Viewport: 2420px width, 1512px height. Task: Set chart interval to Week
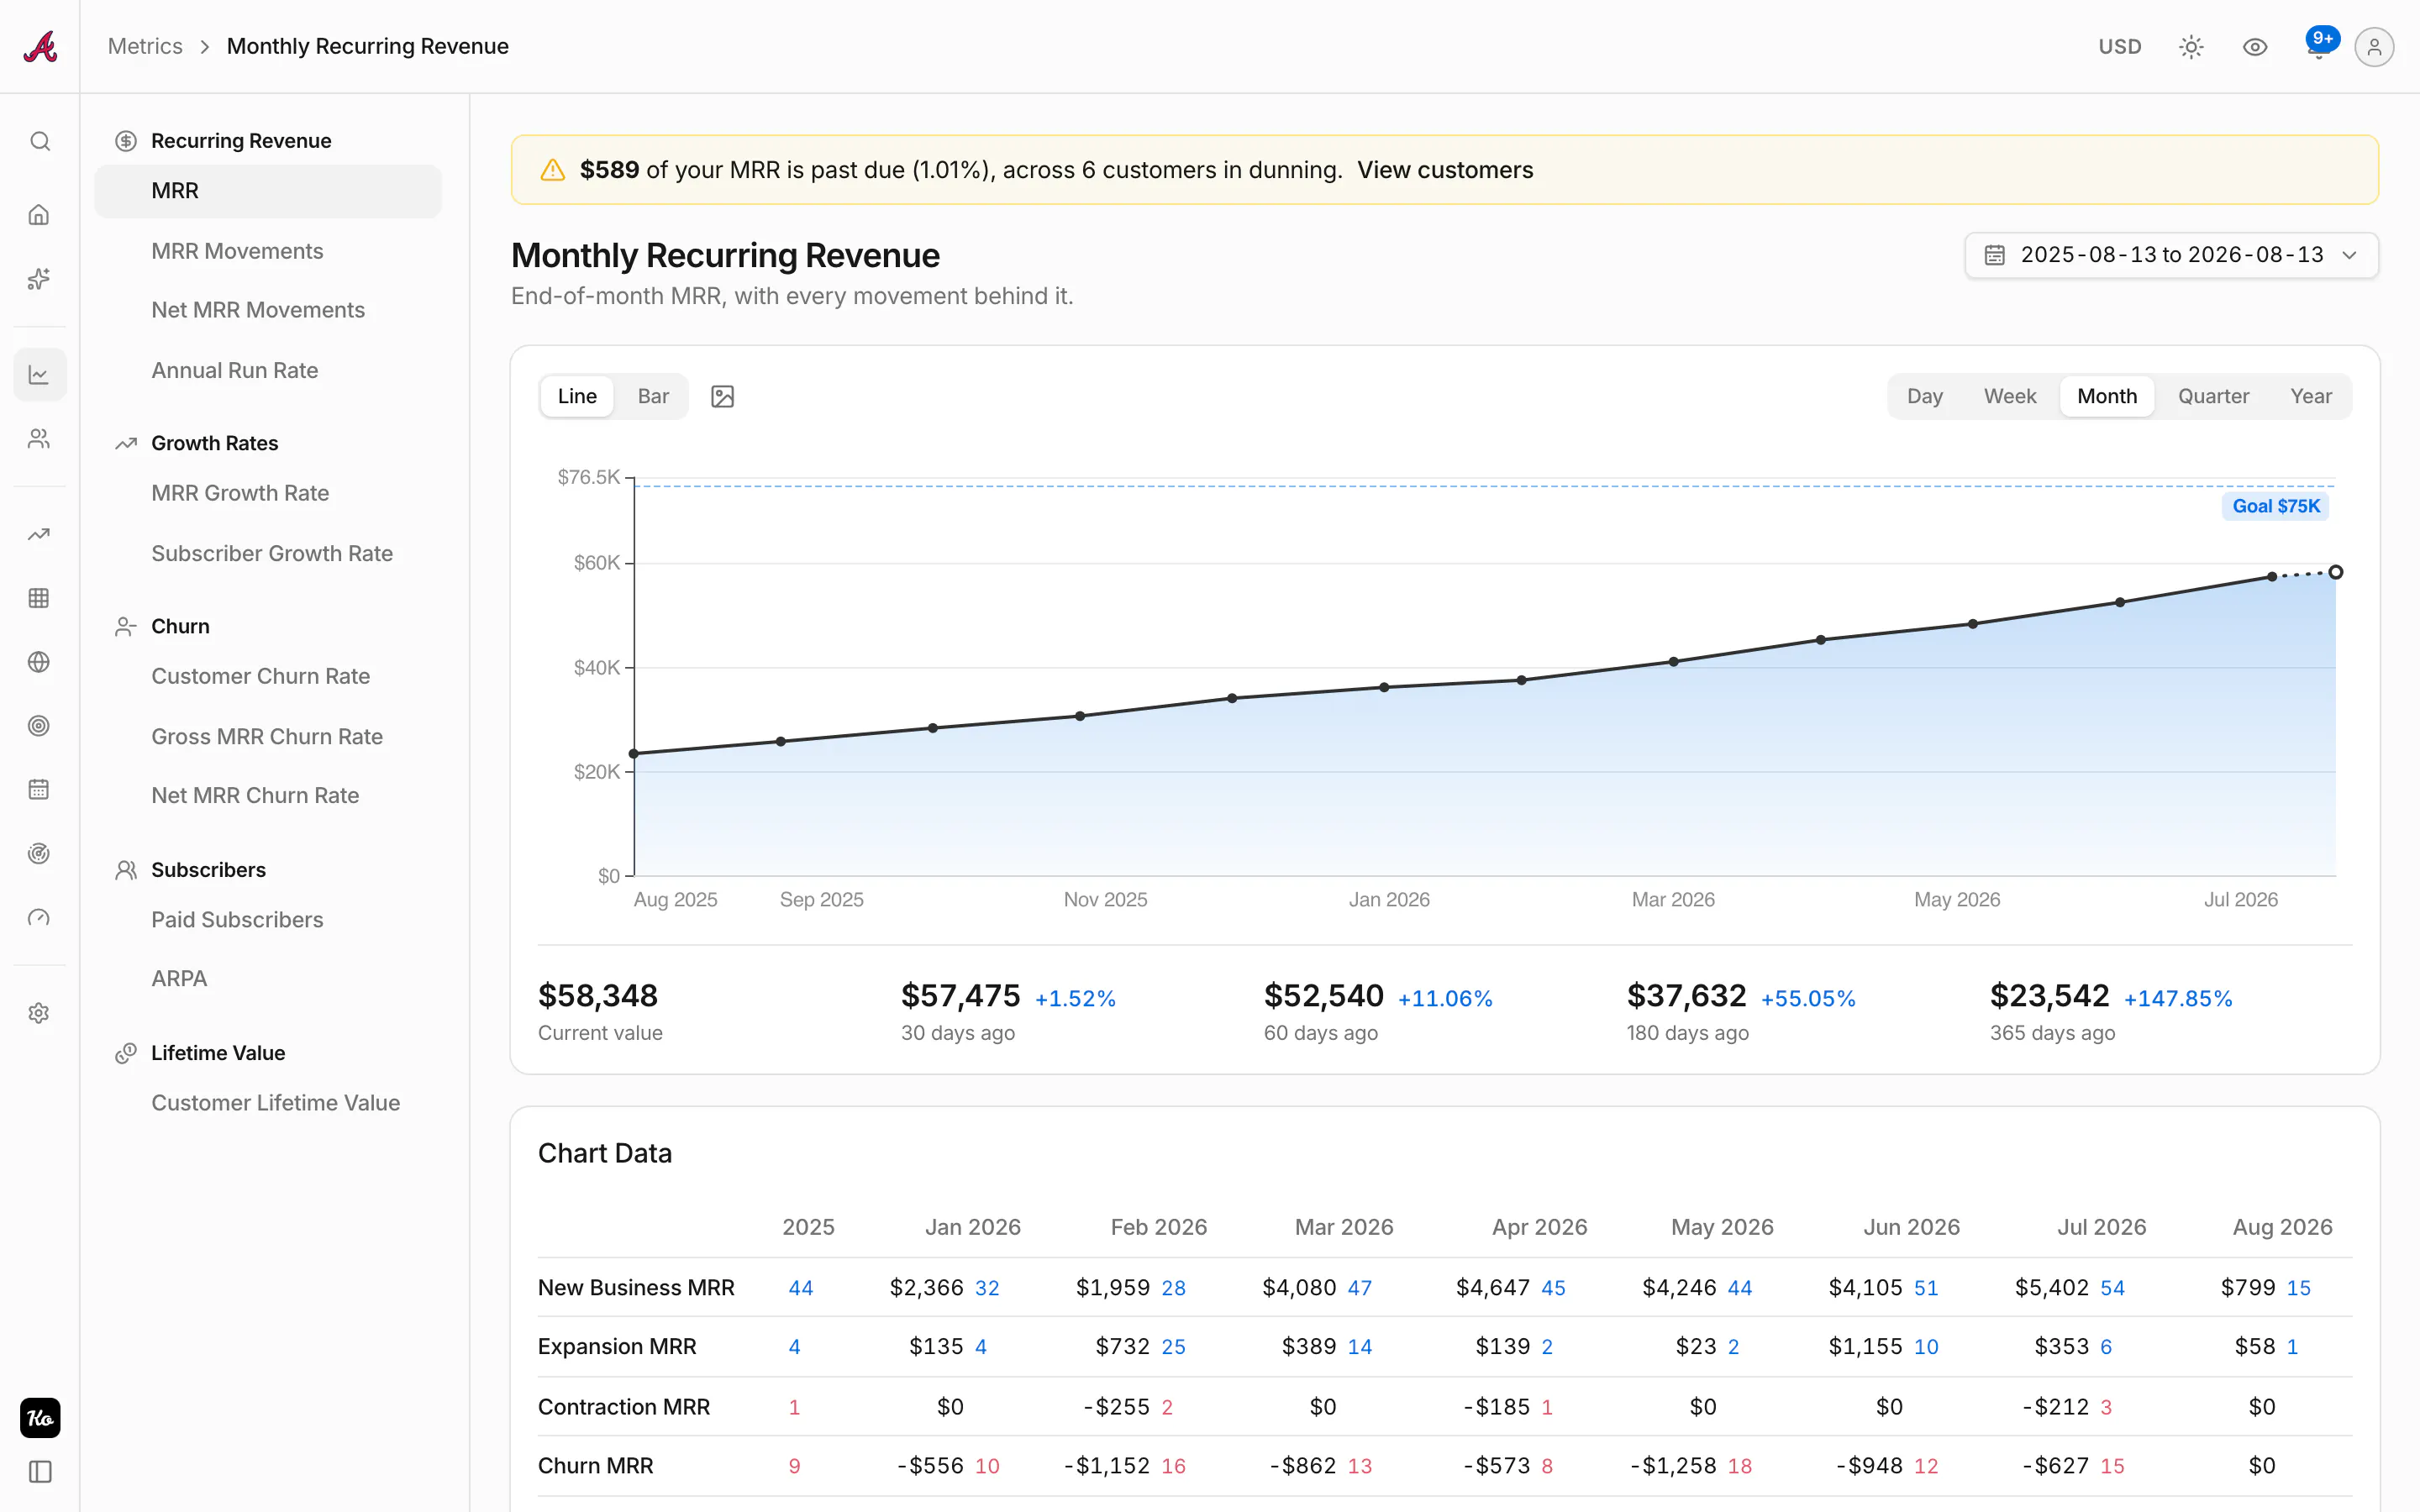(x=2010, y=396)
